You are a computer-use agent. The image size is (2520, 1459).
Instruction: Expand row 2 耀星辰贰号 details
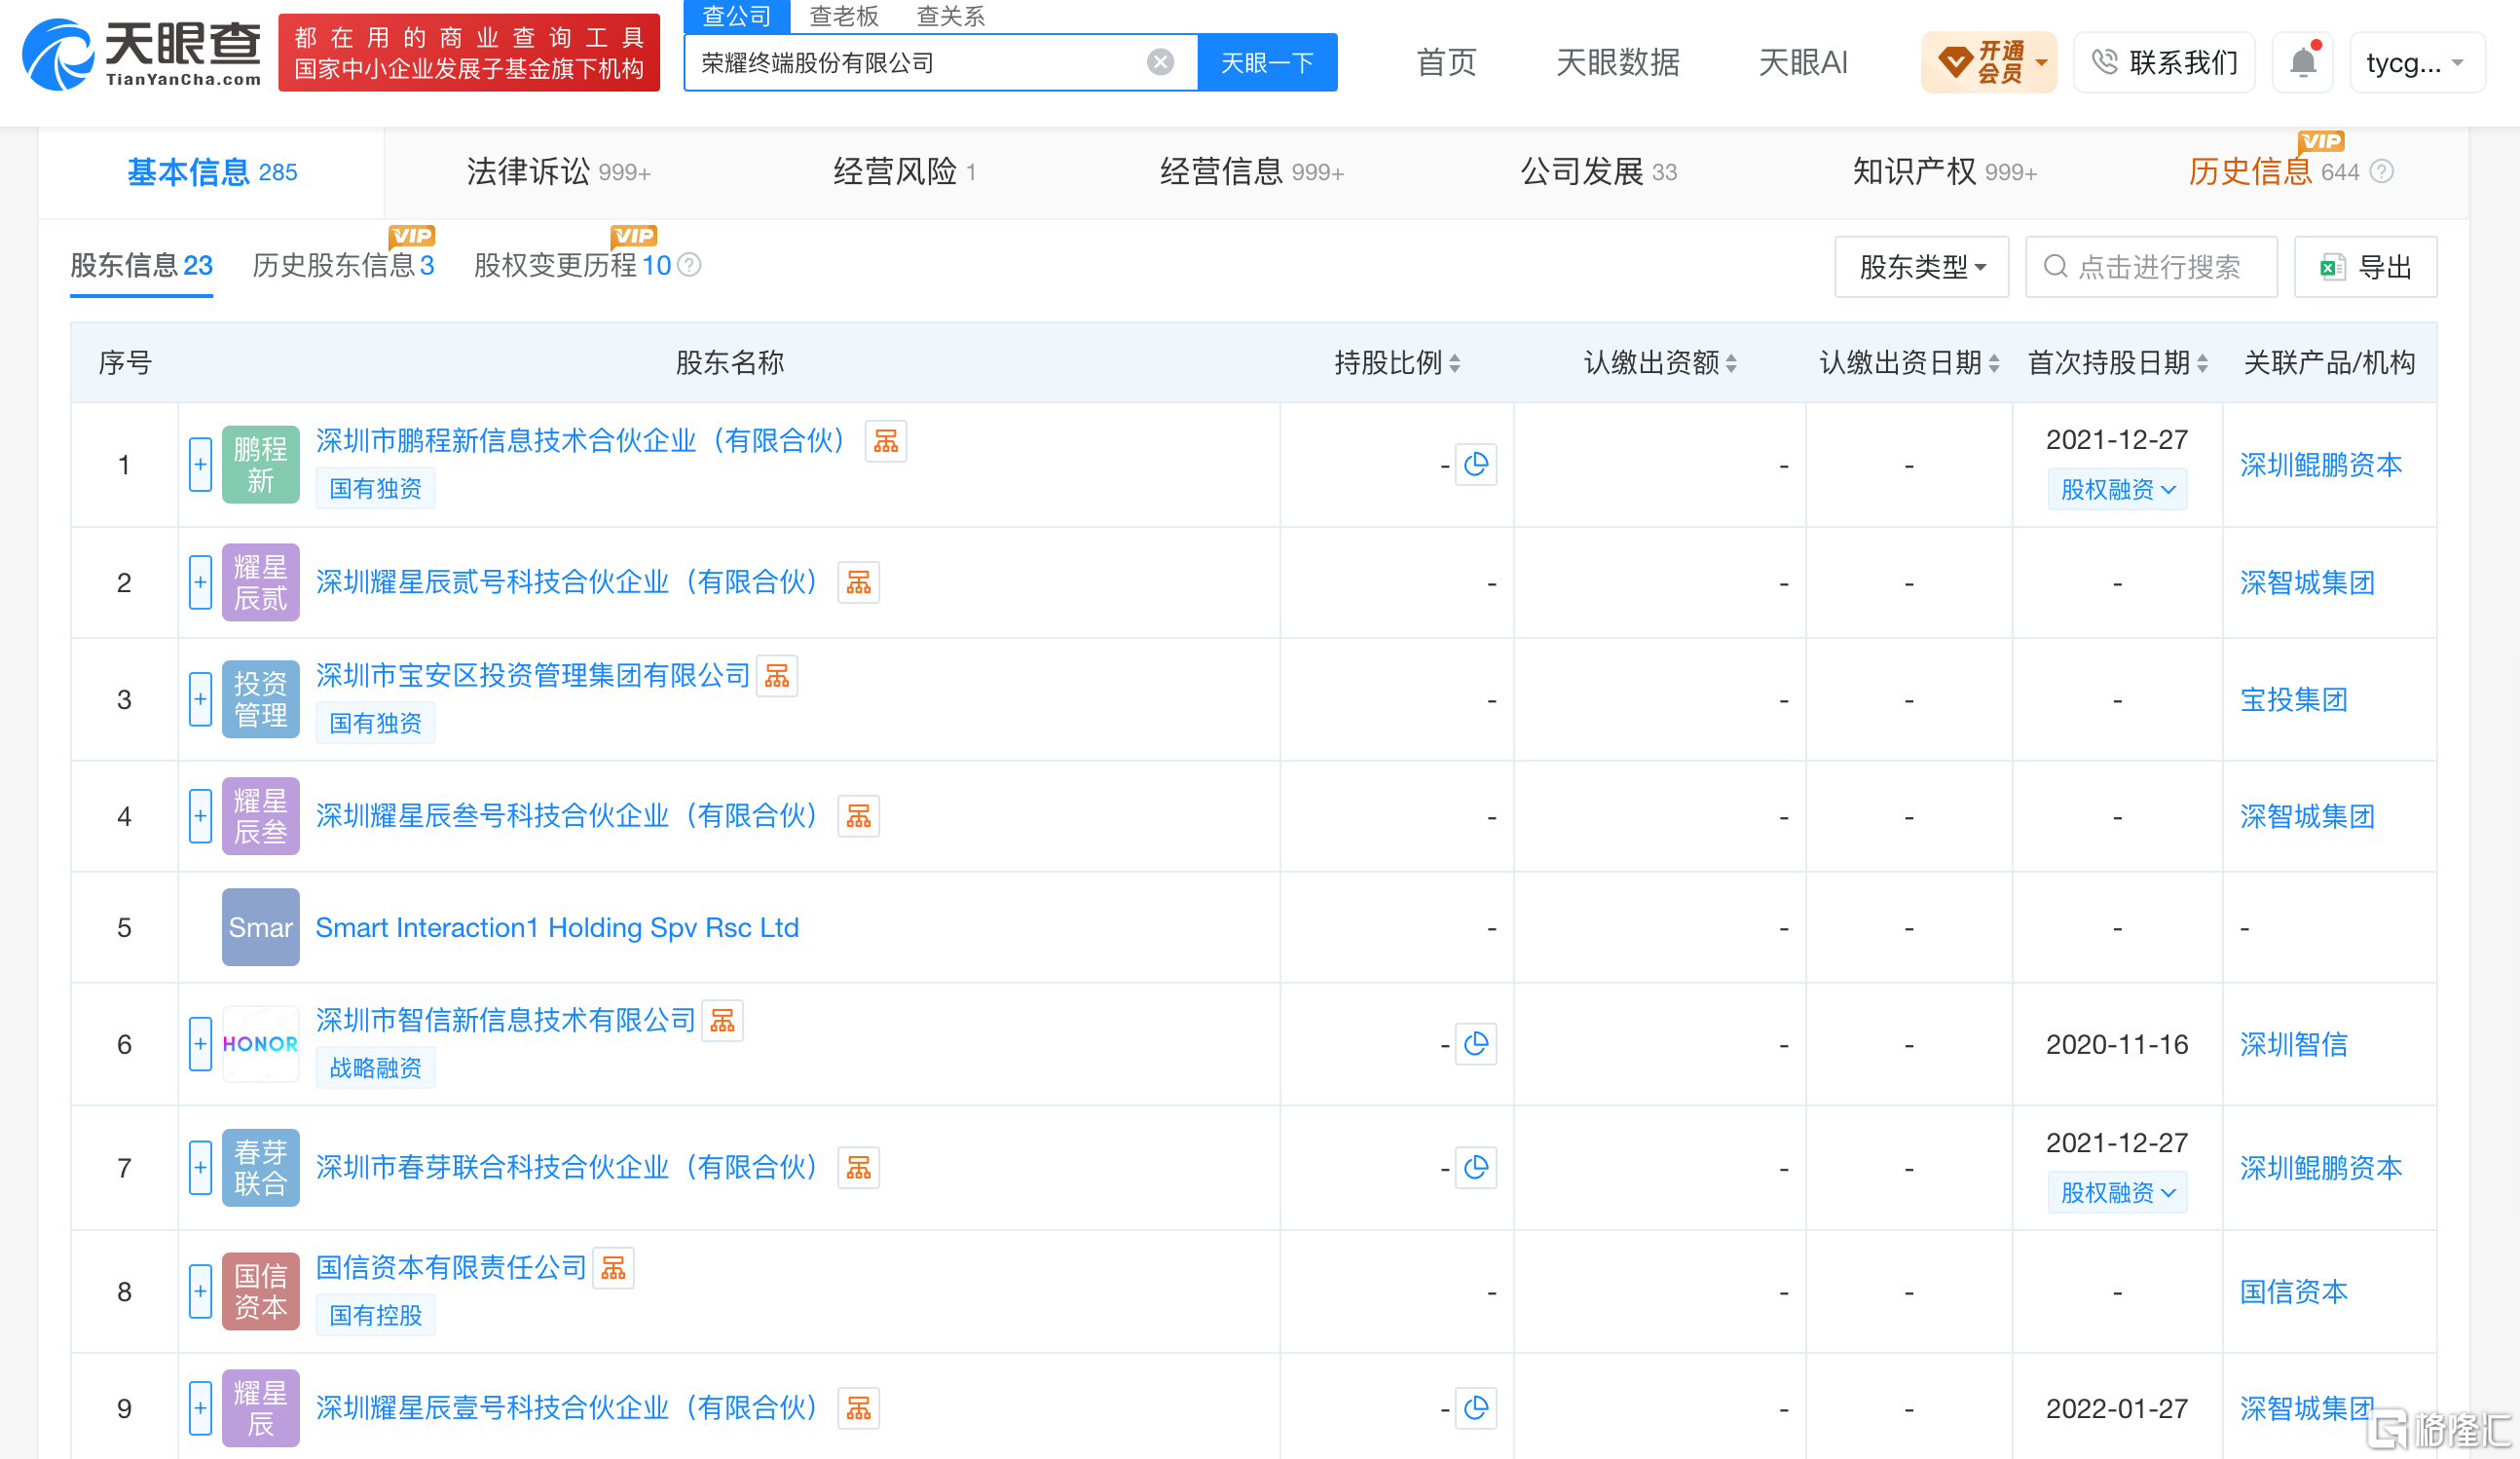pos(200,583)
